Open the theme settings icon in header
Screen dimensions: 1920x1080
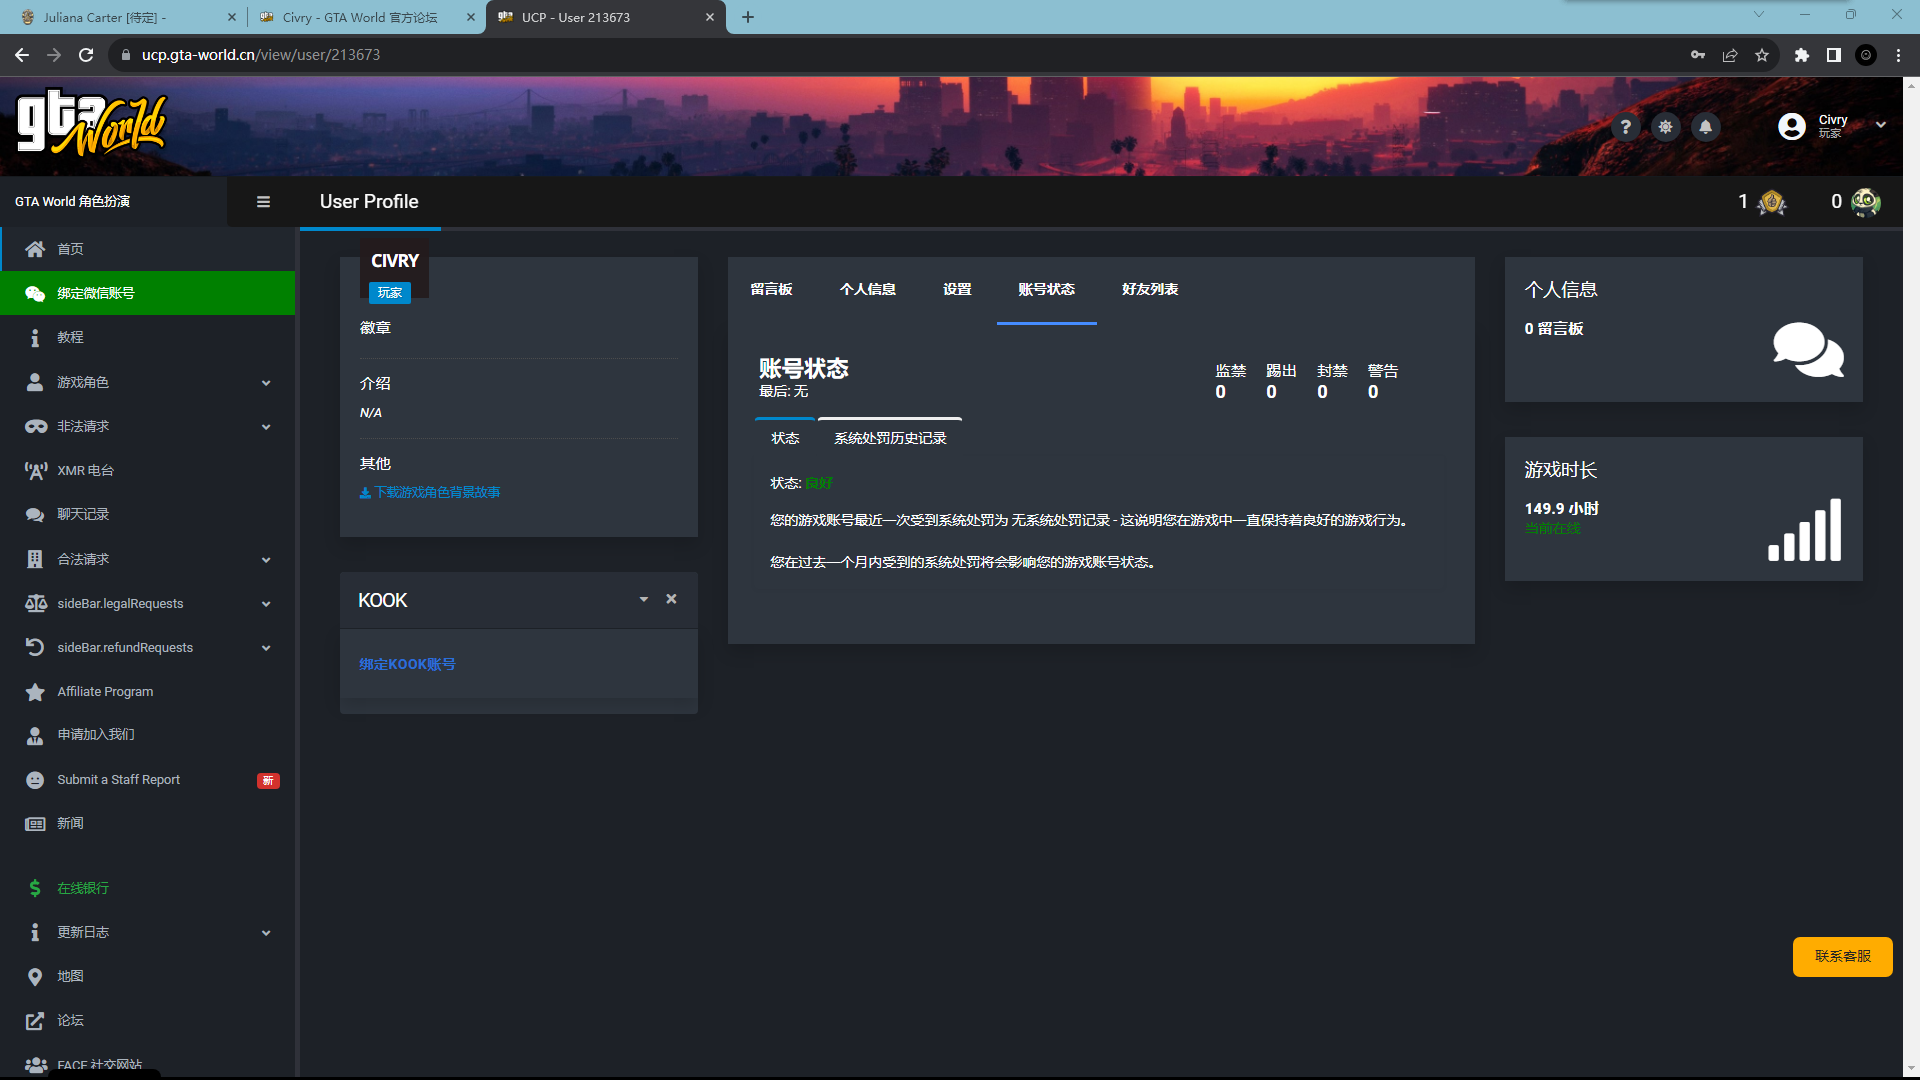[1666, 127]
